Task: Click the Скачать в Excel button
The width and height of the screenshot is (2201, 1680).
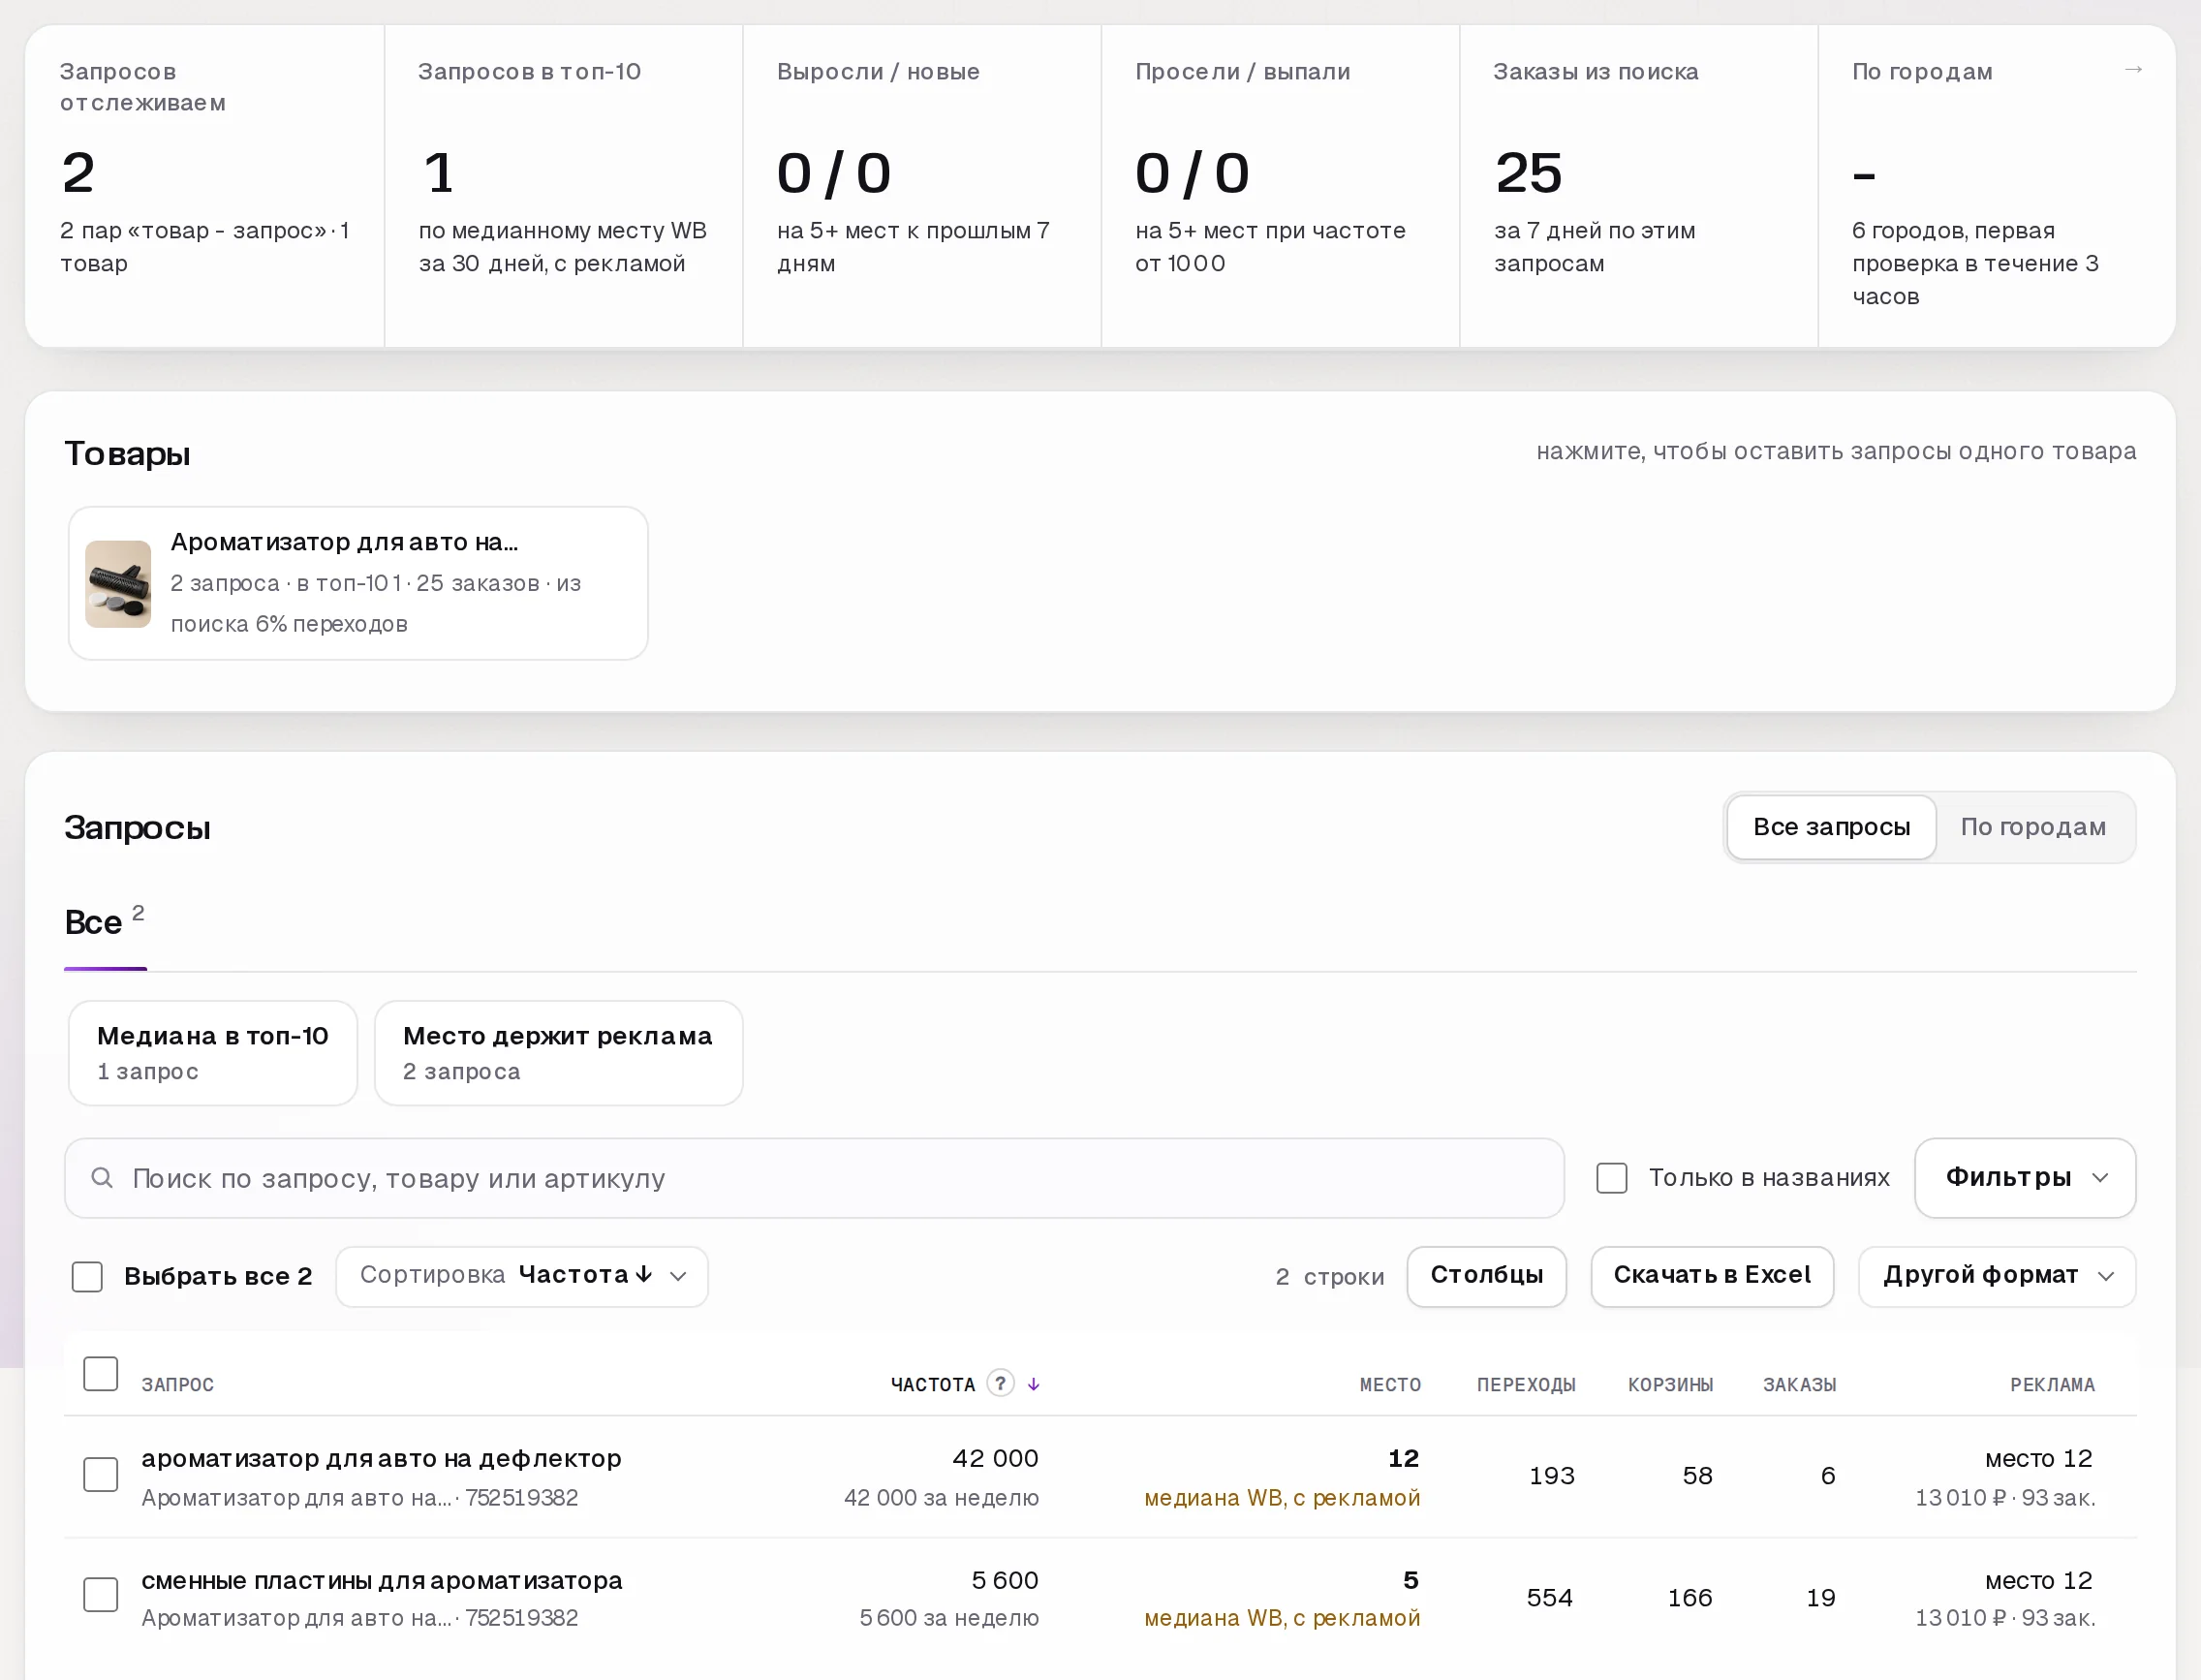Action: 1712,1276
